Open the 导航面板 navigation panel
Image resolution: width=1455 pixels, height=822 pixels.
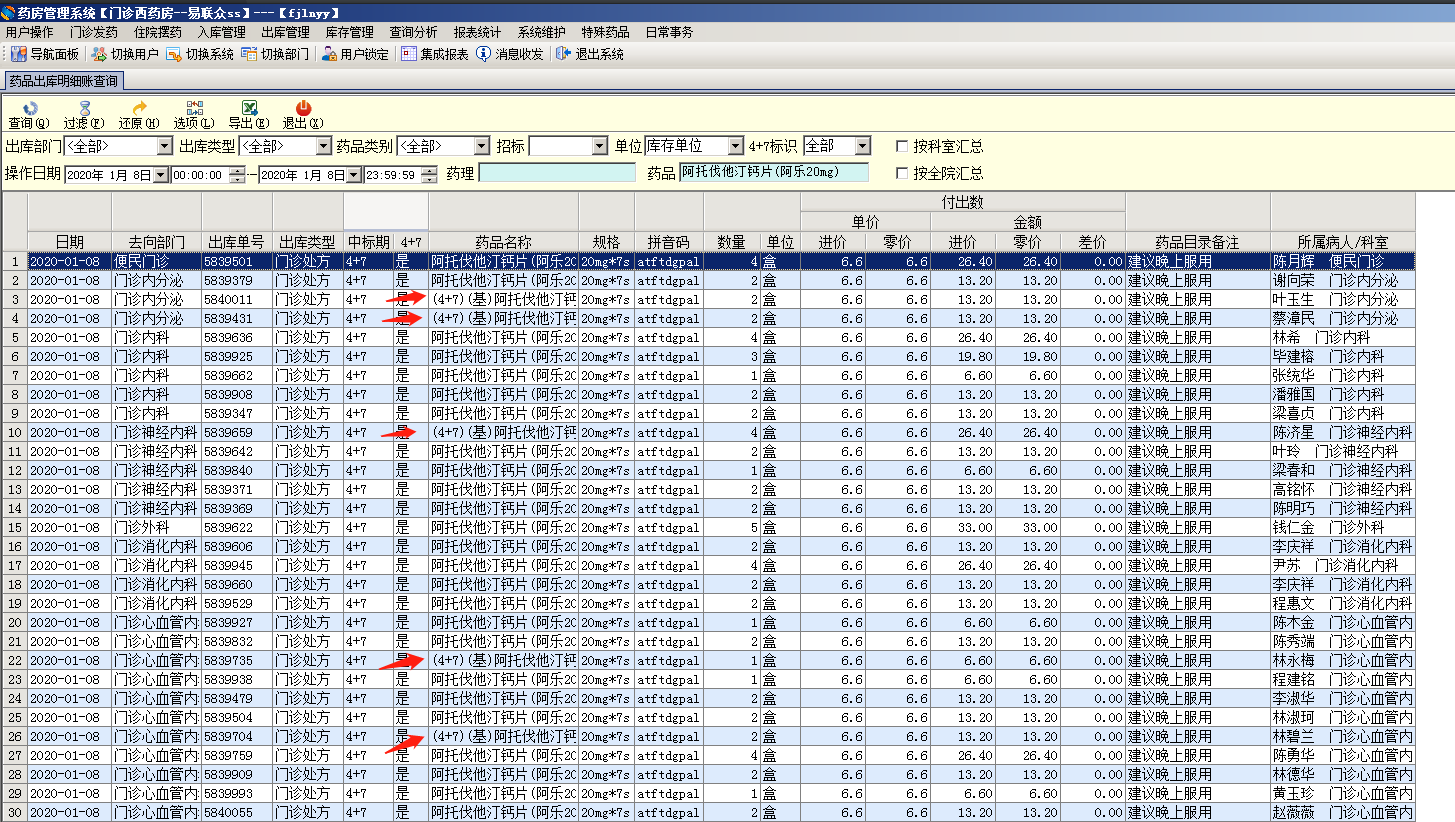click(45, 54)
